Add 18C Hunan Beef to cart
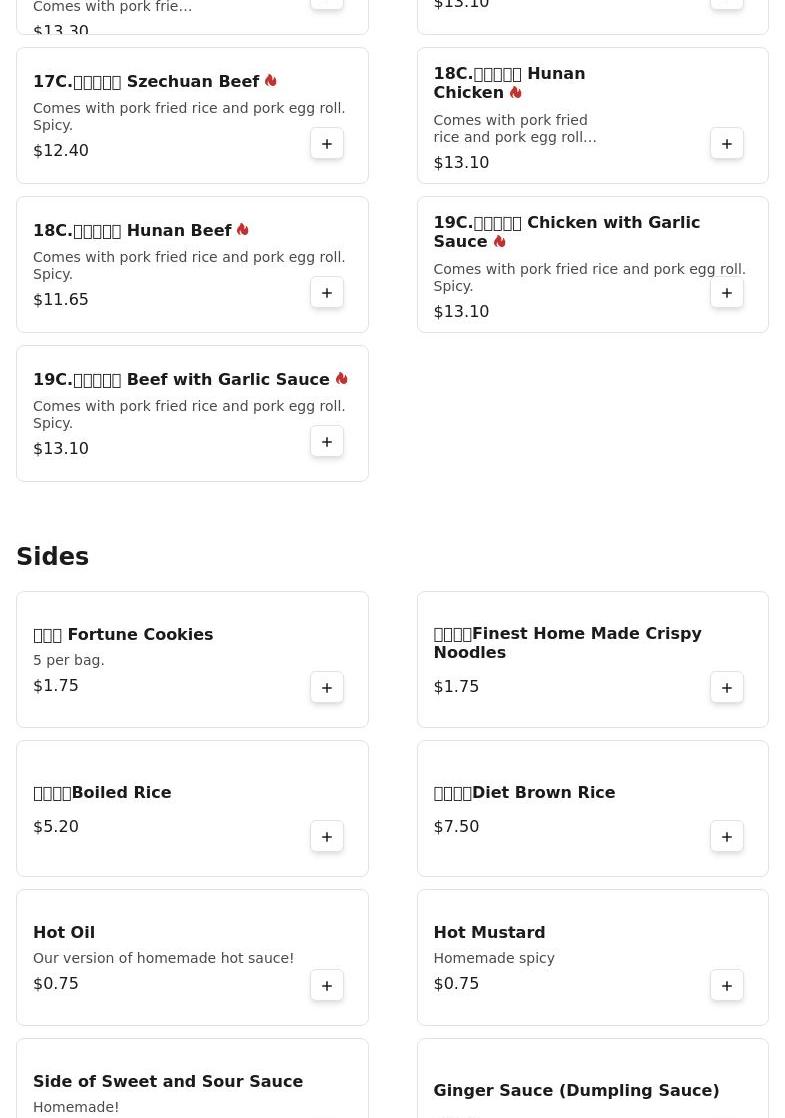The height and width of the screenshot is (1118, 785). pos(327,293)
